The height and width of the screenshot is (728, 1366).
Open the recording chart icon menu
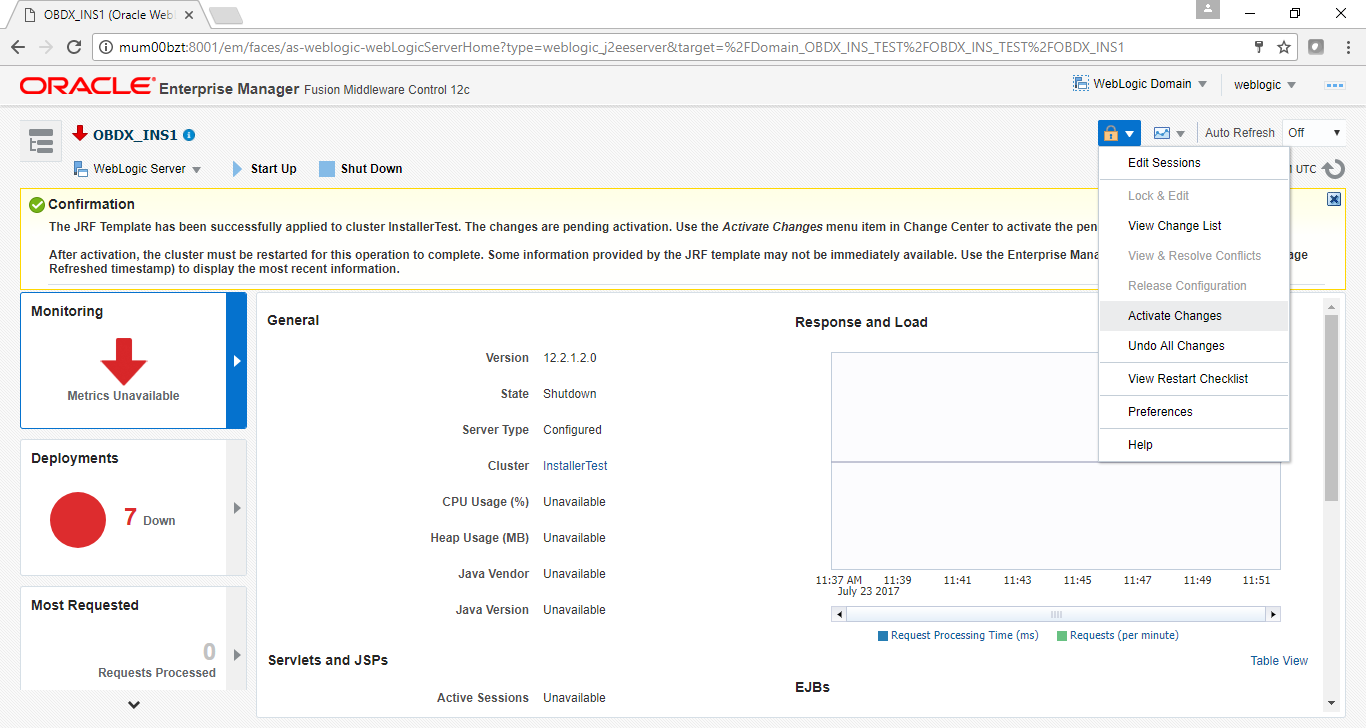(x=1168, y=133)
